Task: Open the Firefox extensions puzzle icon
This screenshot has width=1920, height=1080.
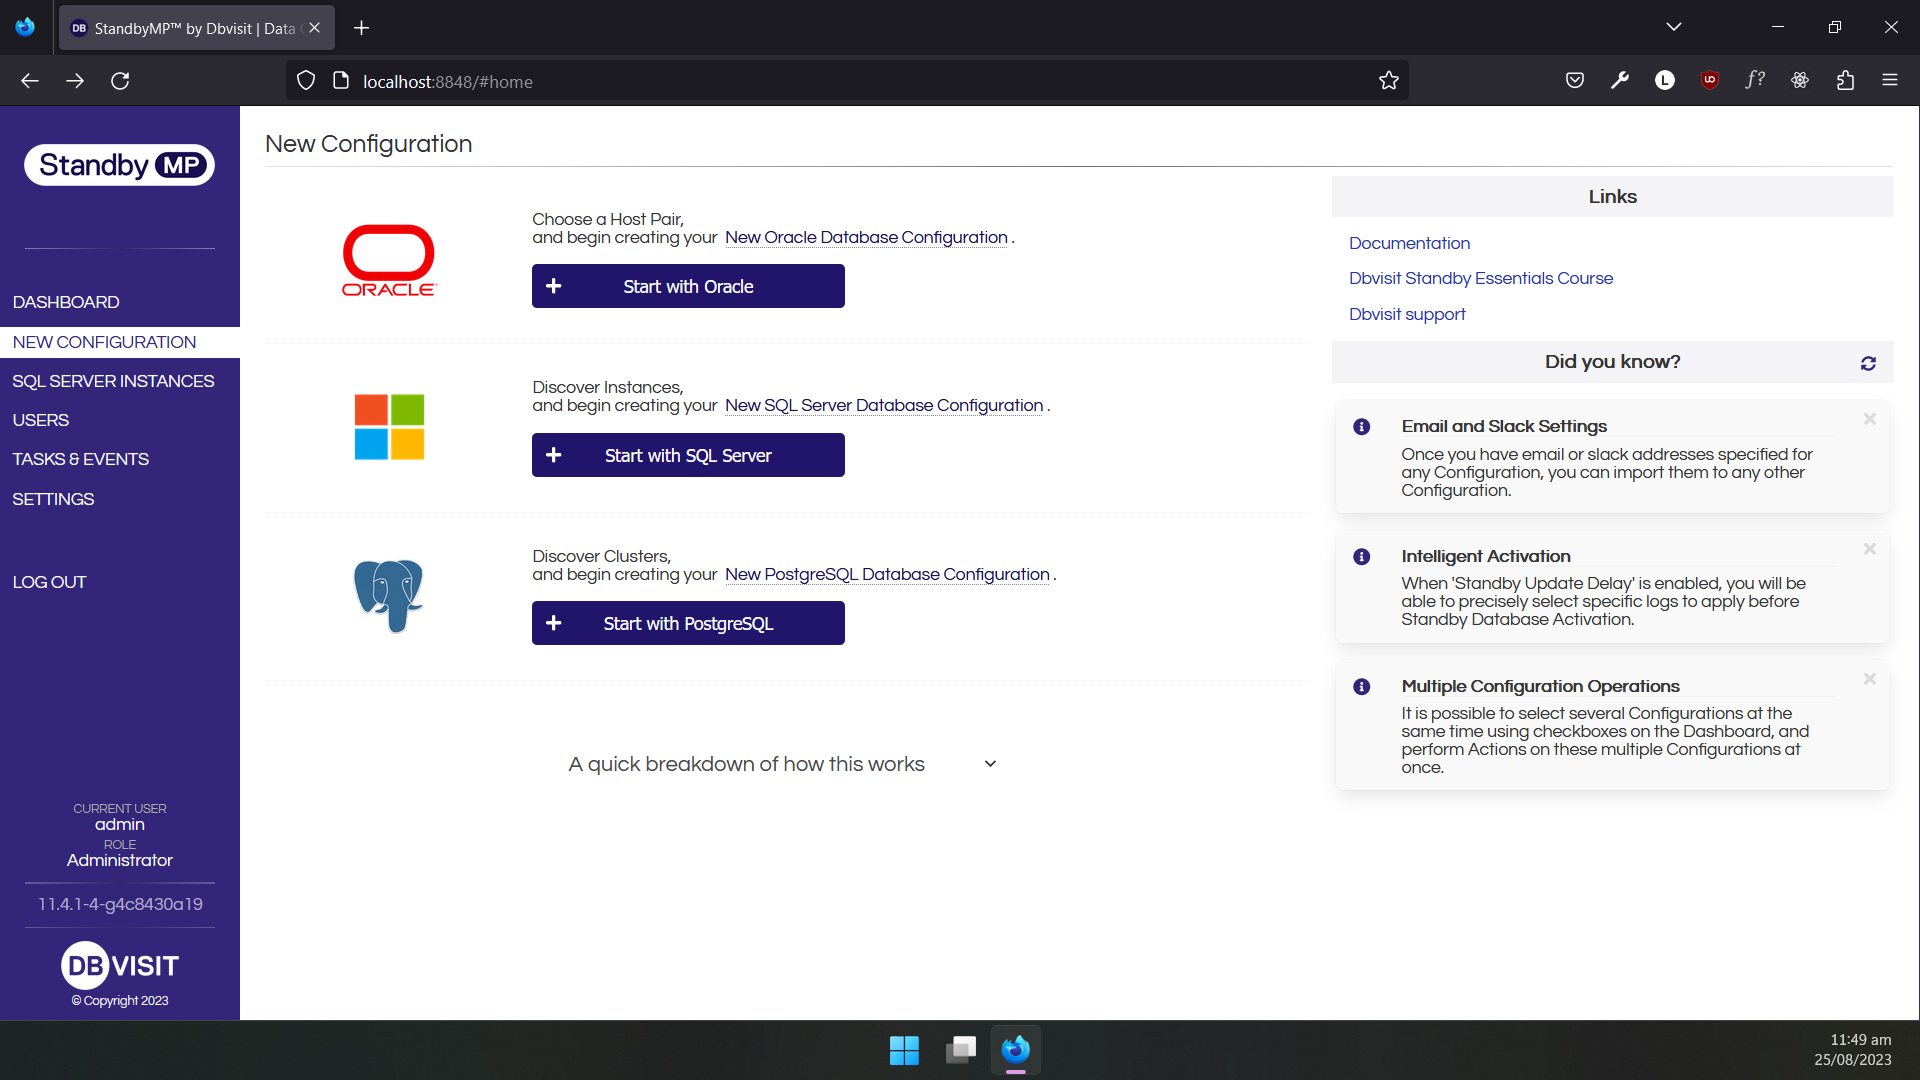Action: [1845, 80]
